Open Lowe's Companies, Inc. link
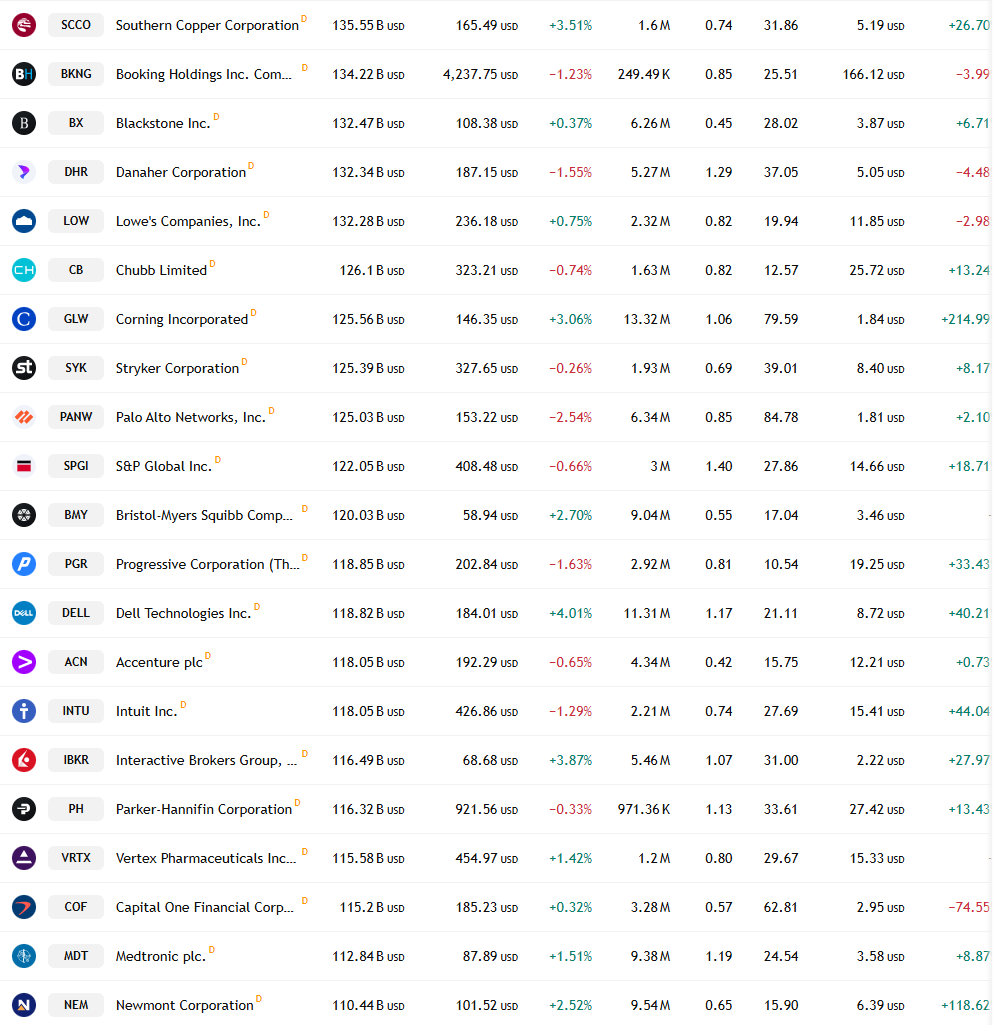Viewport: 993px width, 1025px height. tap(188, 222)
